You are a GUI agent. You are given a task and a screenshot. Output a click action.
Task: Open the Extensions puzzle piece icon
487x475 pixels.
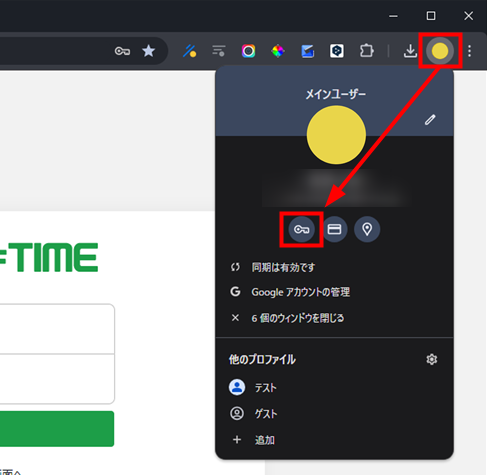[366, 51]
